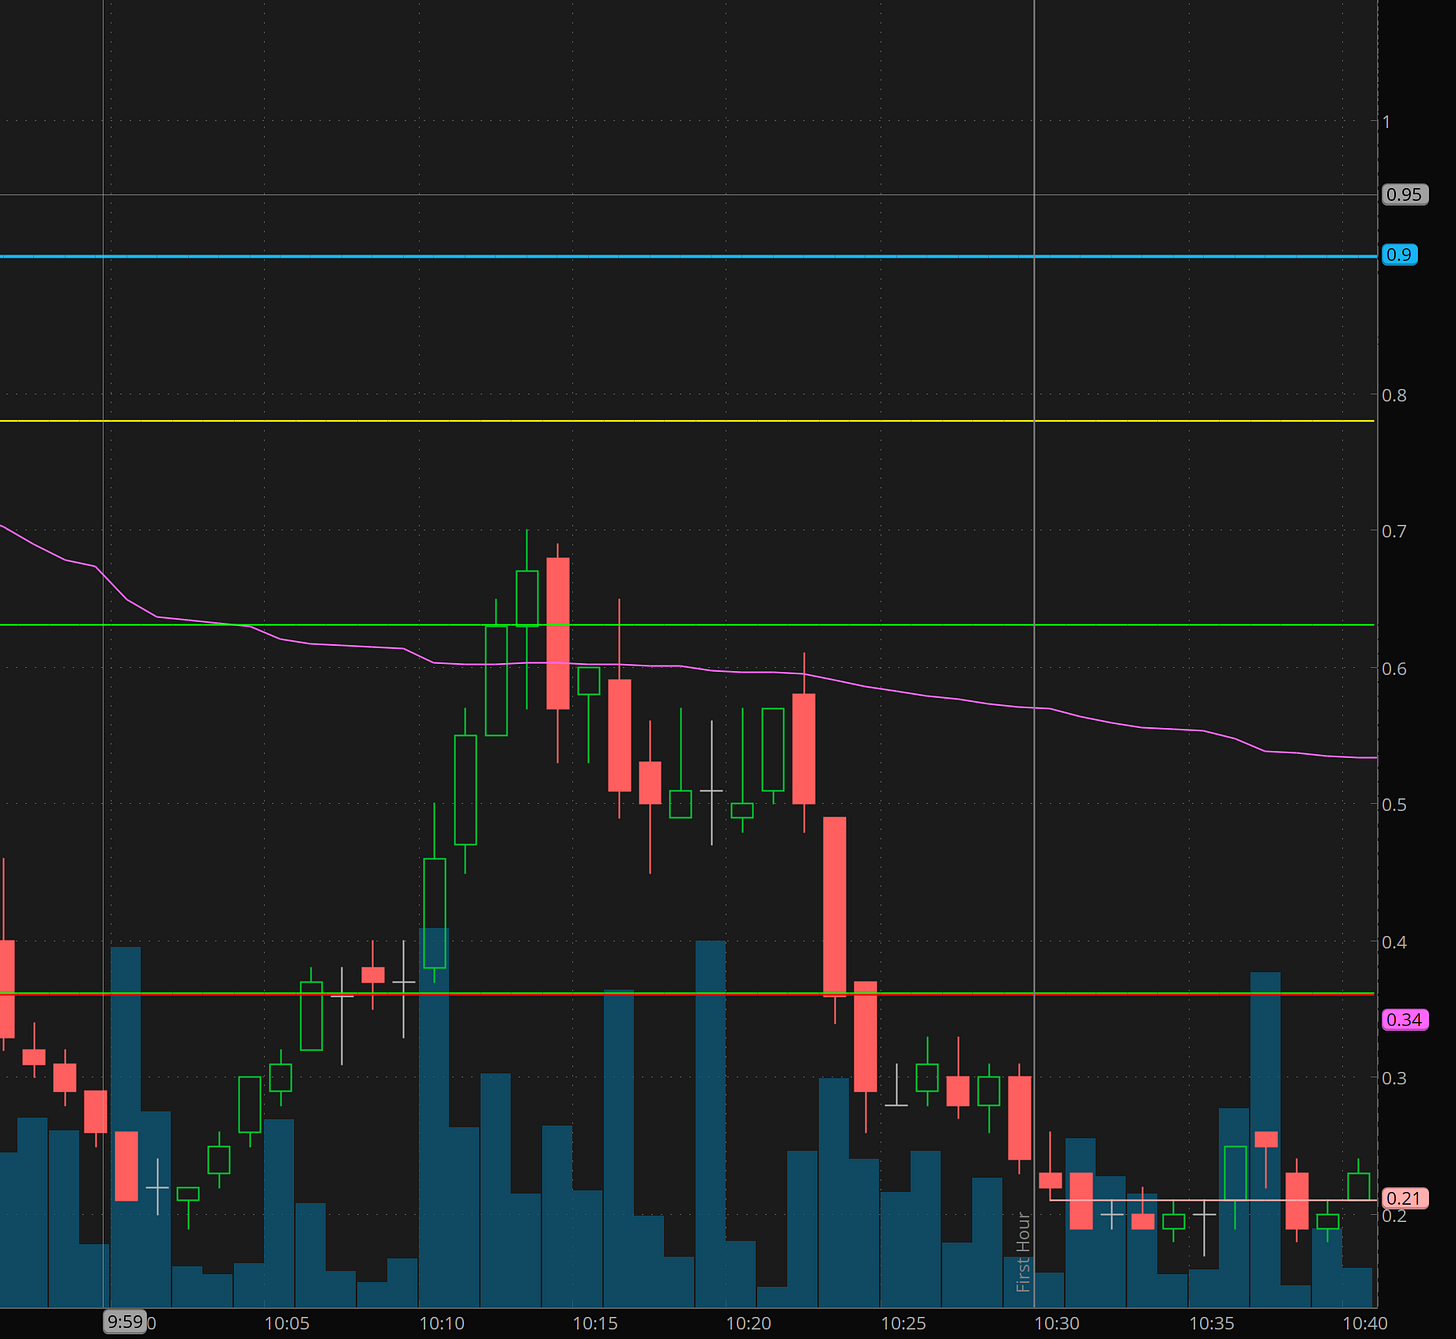
Task: Click the blue 0.9 price level label
Action: [x=1399, y=255]
